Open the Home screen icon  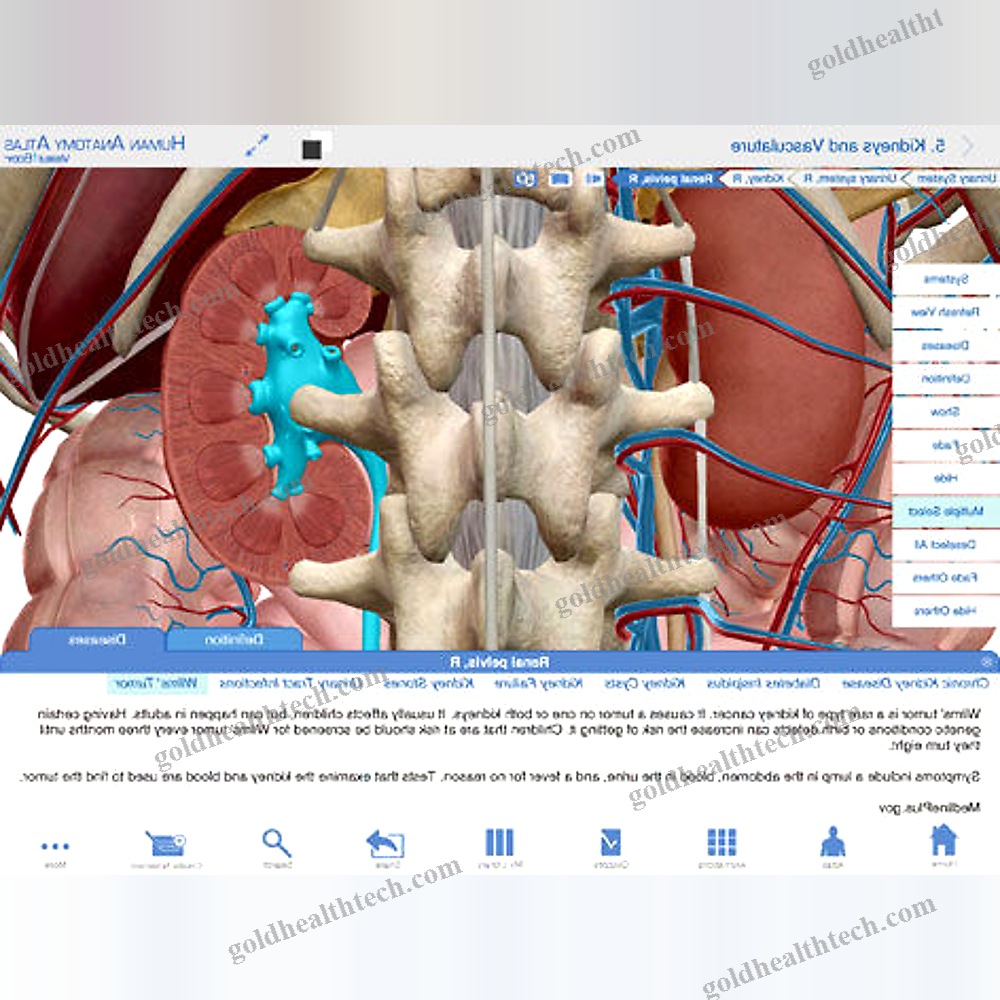(943, 841)
